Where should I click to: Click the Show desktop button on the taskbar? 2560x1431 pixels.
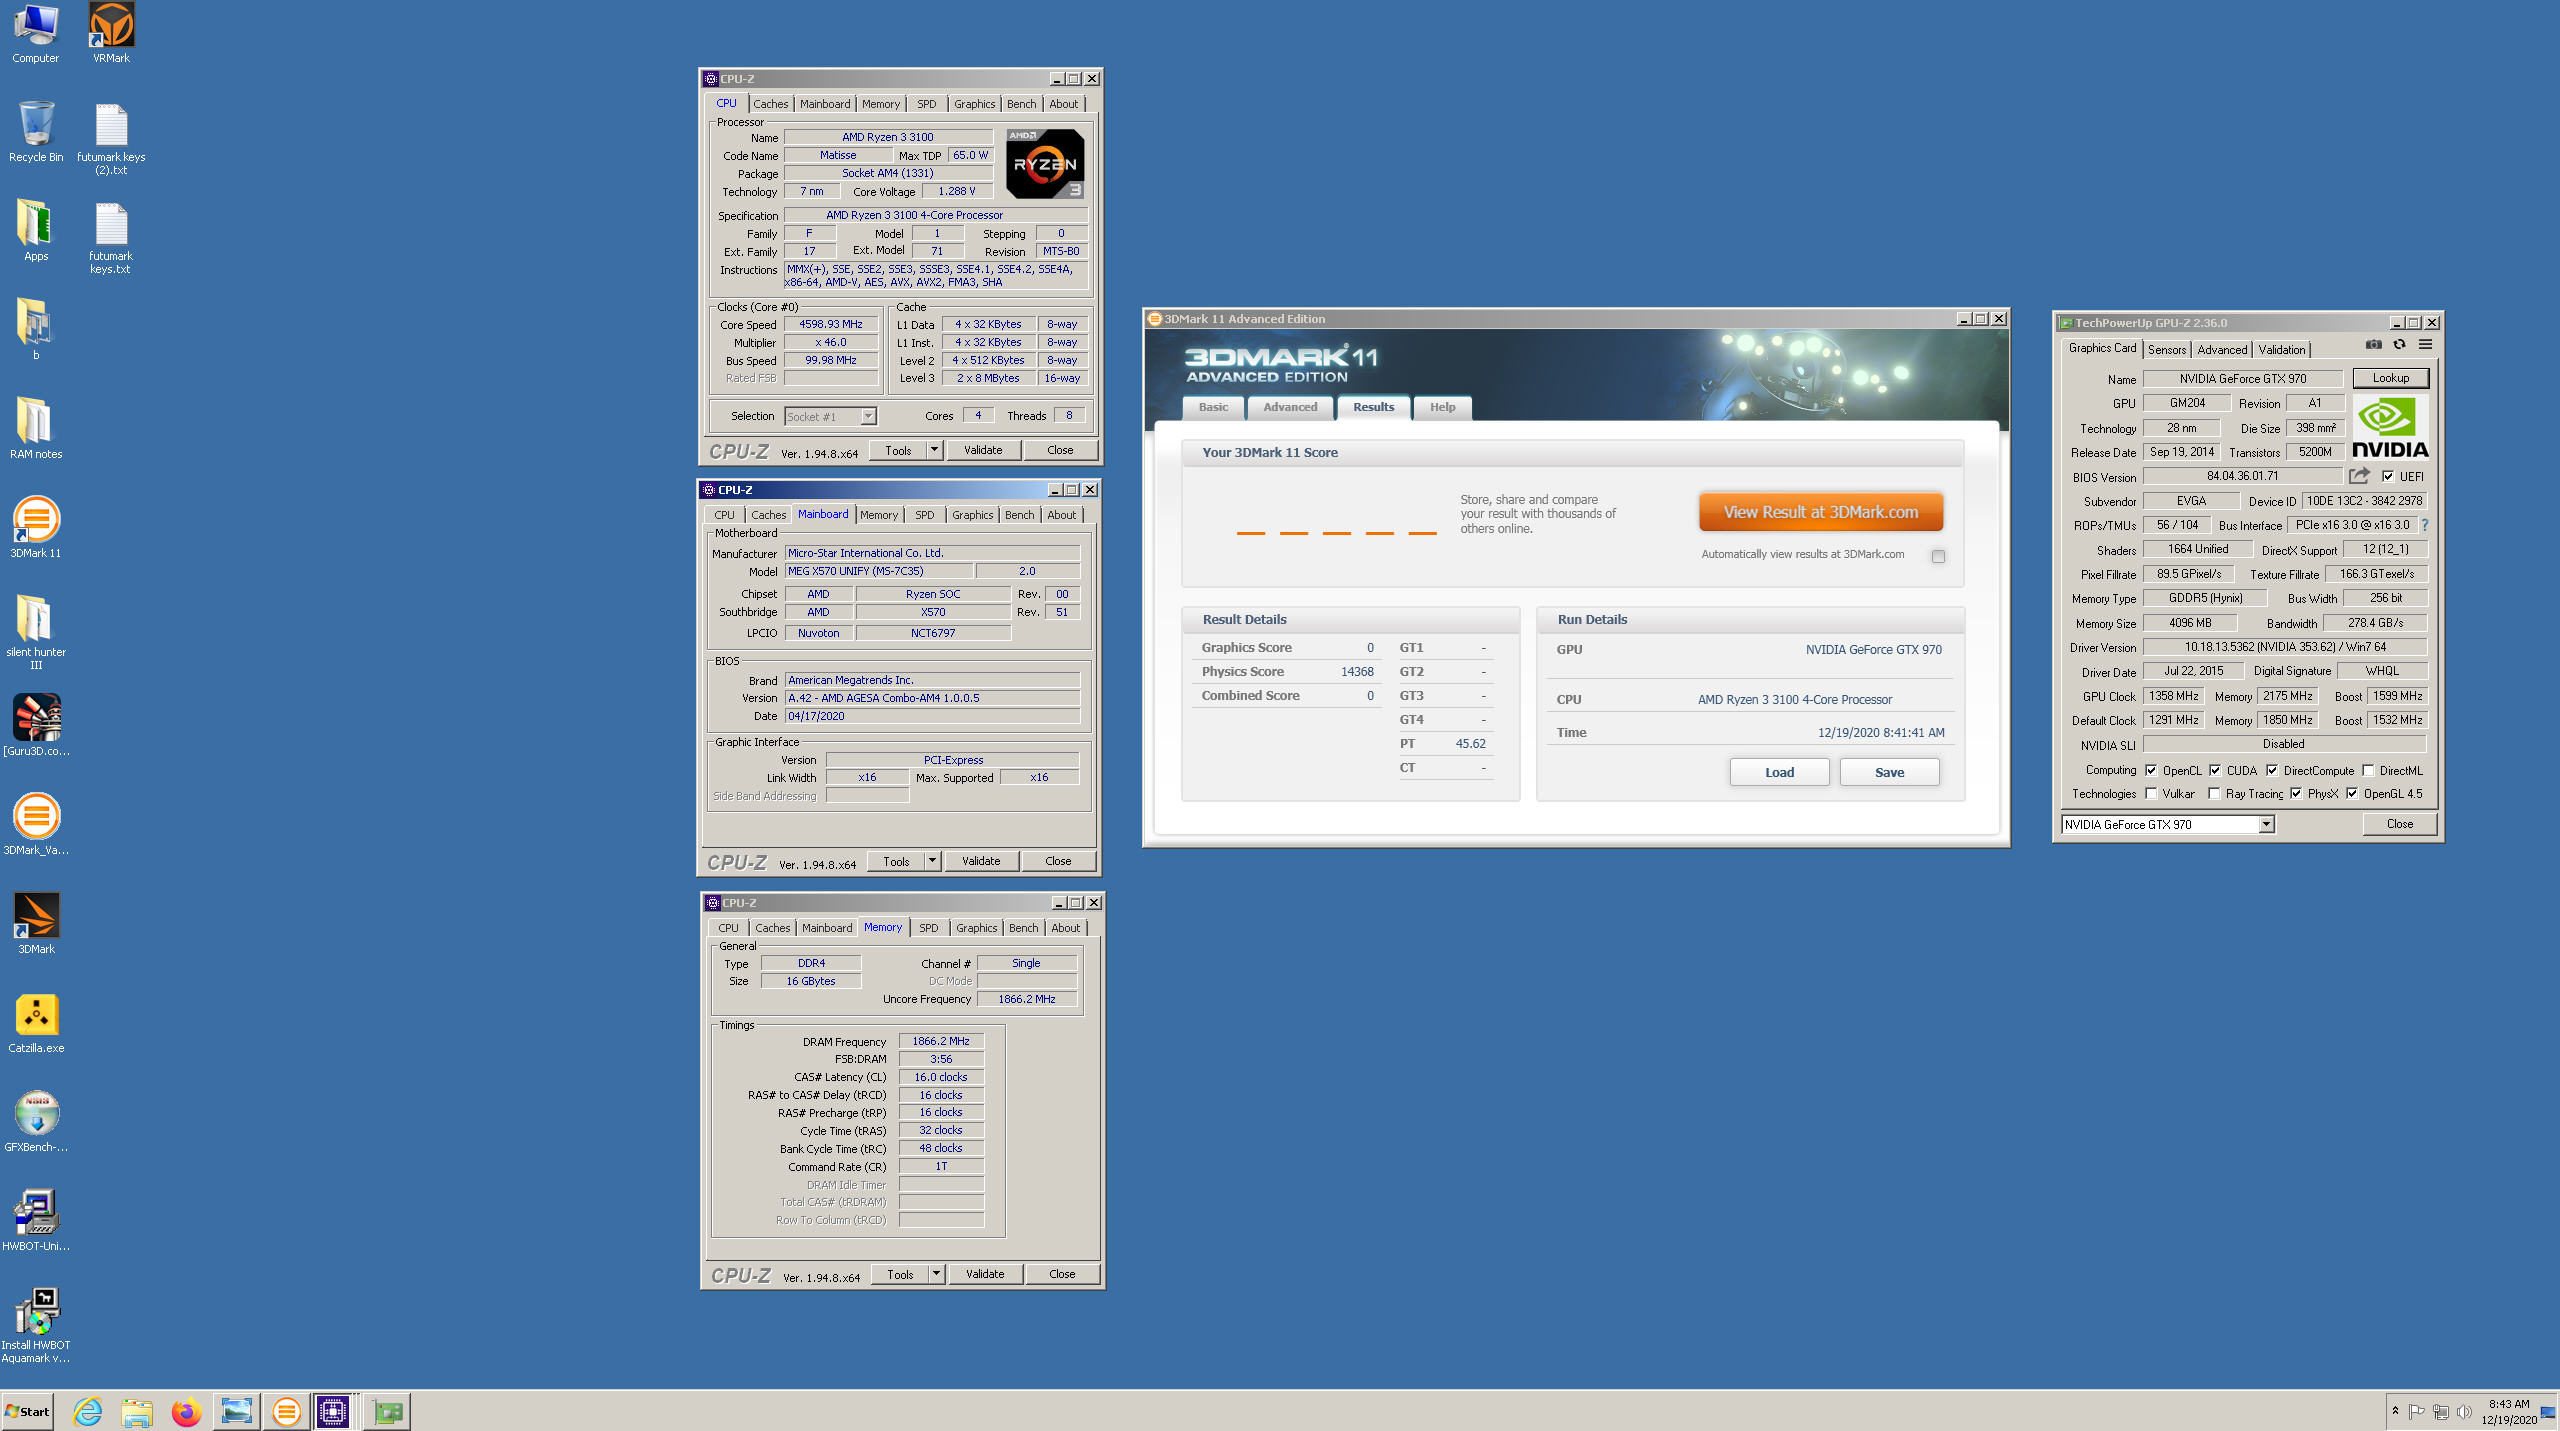point(2548,1412)
